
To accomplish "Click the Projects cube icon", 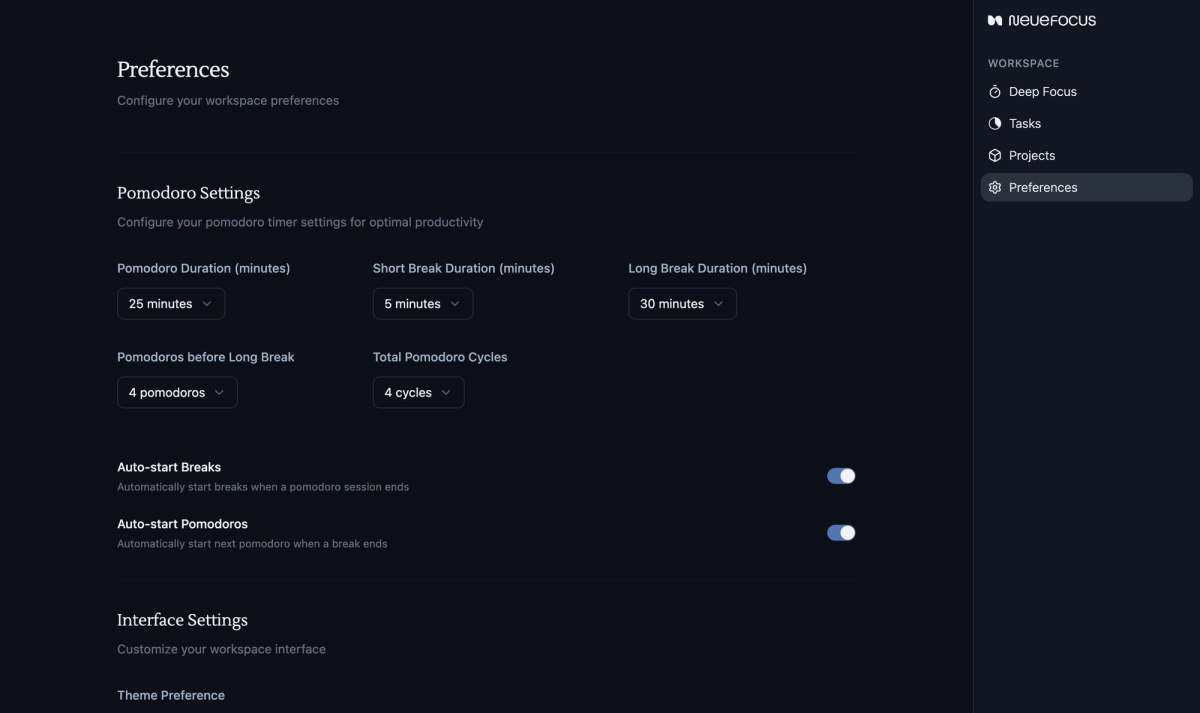I will 995,156.
